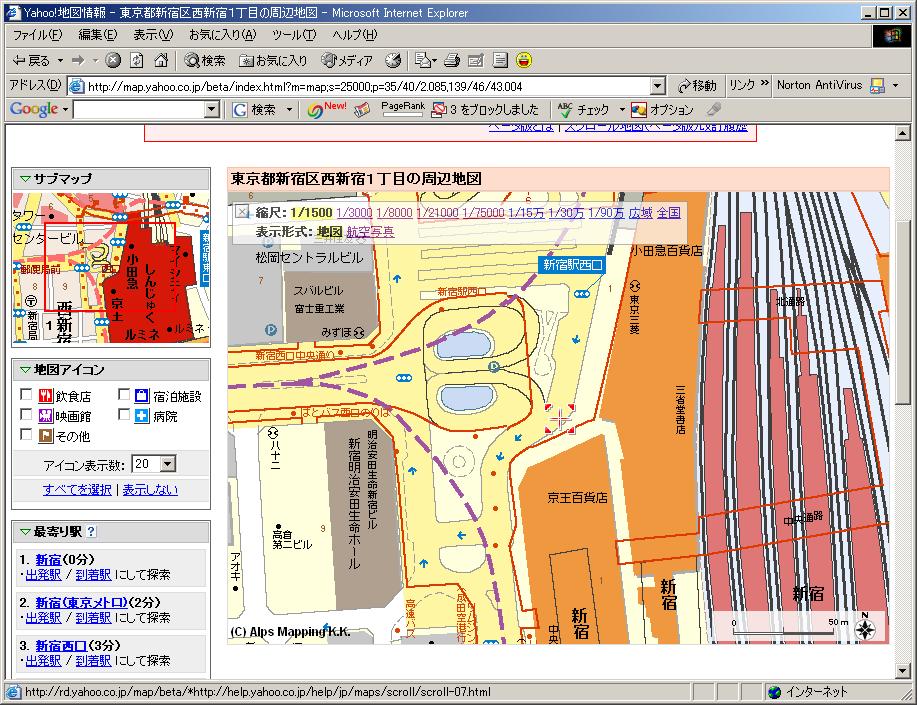
Task: Click the highlighter pen icon
Action: (x=713, y=109)
